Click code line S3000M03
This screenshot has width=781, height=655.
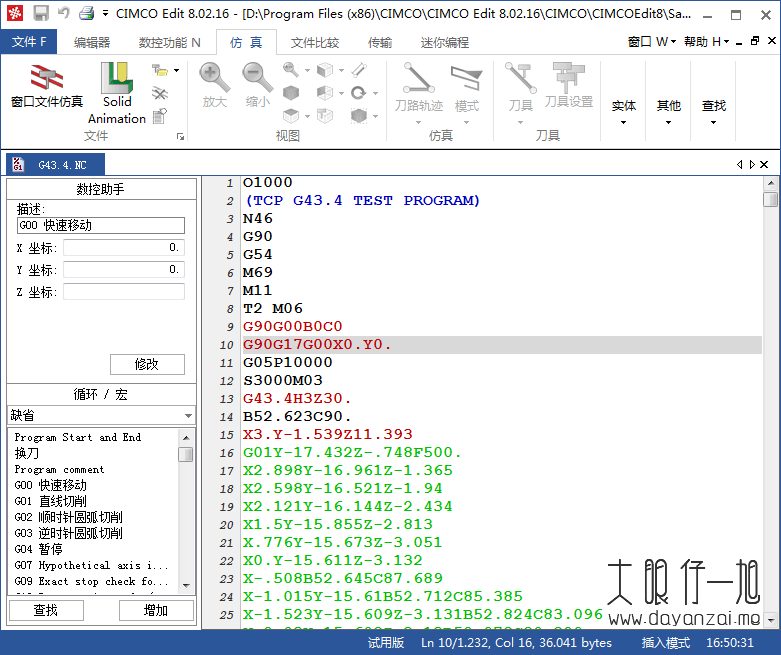click(x=282, y=381)
